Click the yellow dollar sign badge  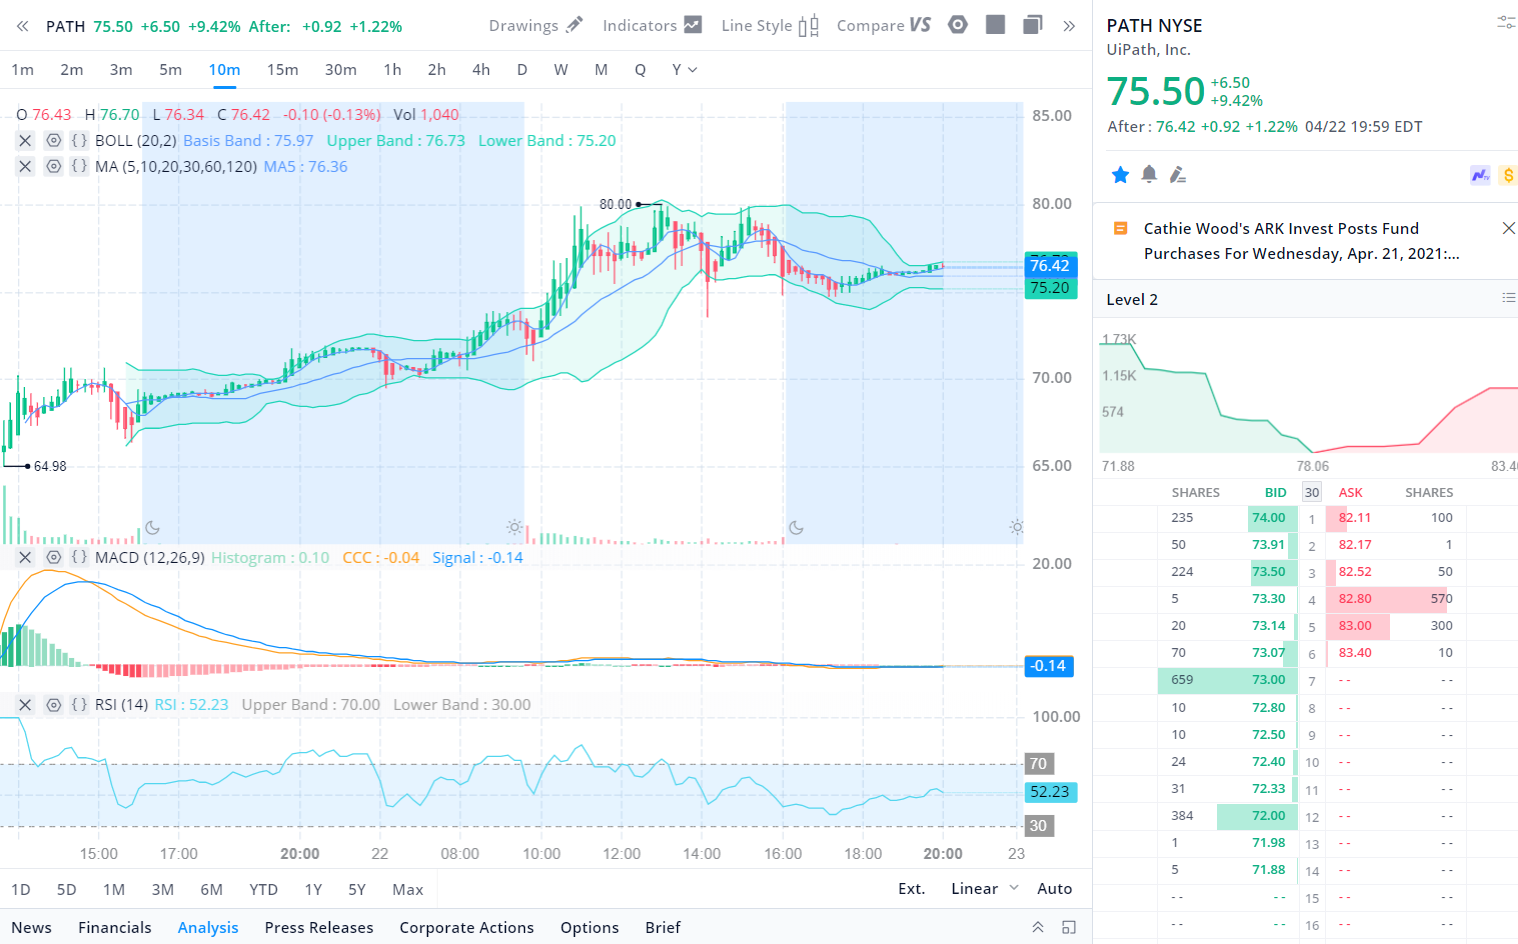pyautogui.click(x=1508, y=175)
